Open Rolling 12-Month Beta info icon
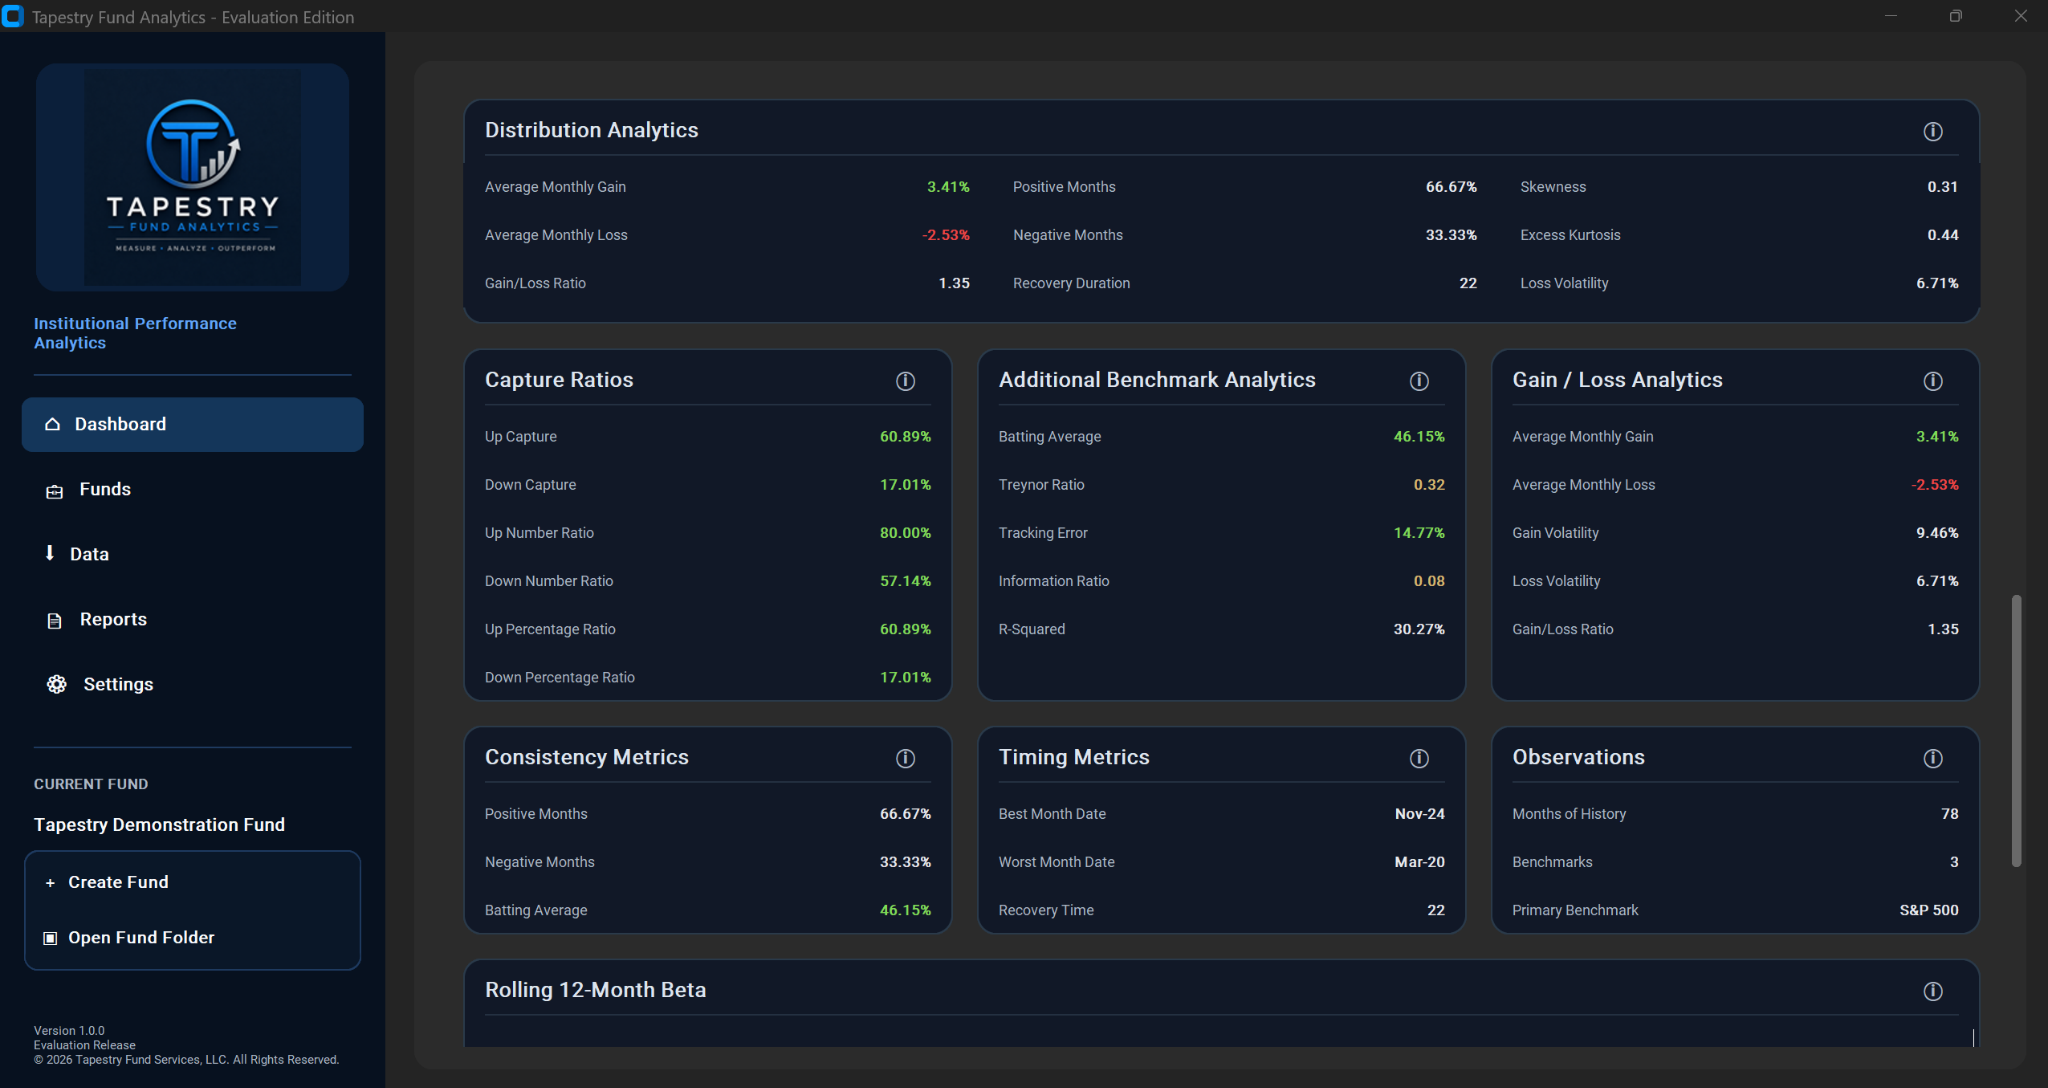 [1933, 991]
